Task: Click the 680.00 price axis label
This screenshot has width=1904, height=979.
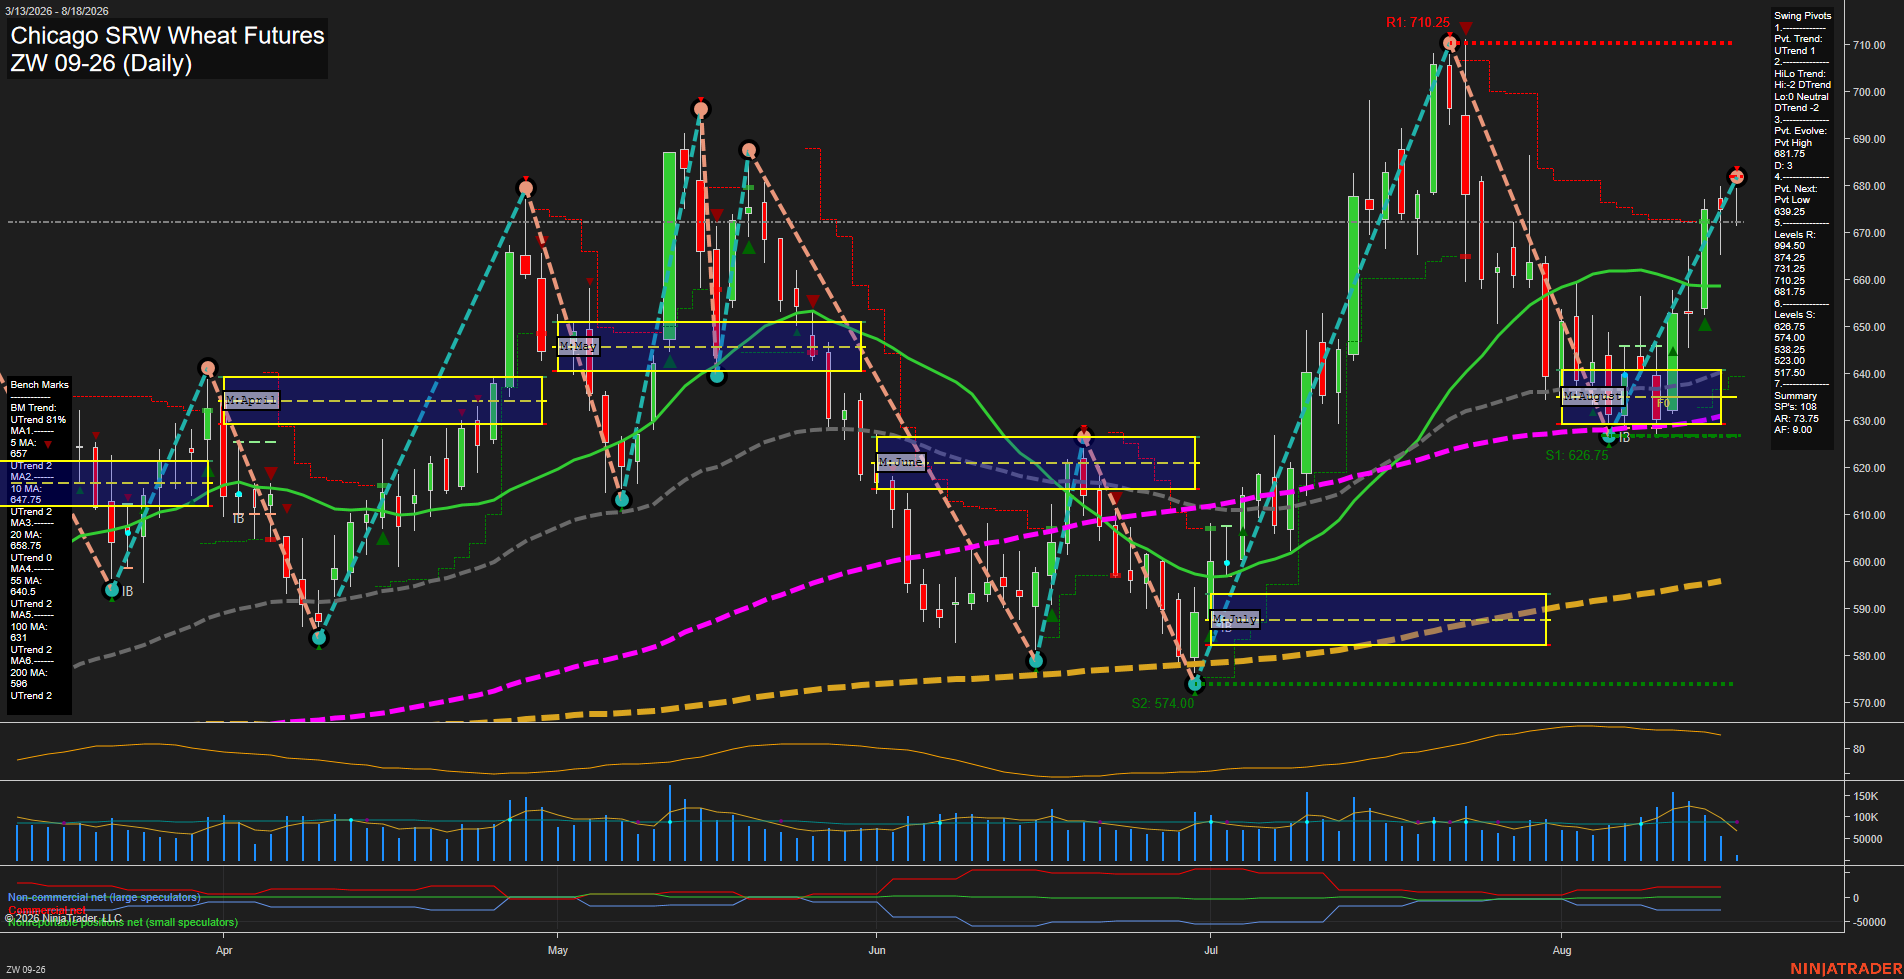Action: [1869, 186]
